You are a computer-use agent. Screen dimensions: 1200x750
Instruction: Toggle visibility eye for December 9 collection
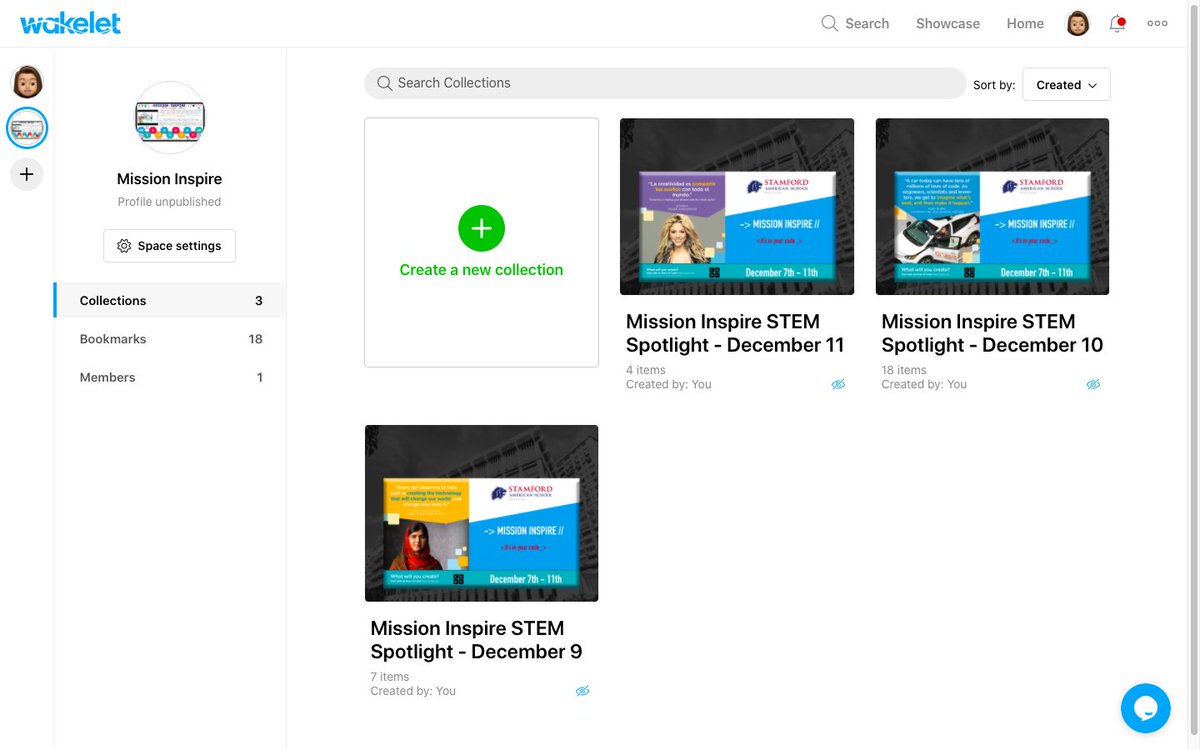pos(582,691)
